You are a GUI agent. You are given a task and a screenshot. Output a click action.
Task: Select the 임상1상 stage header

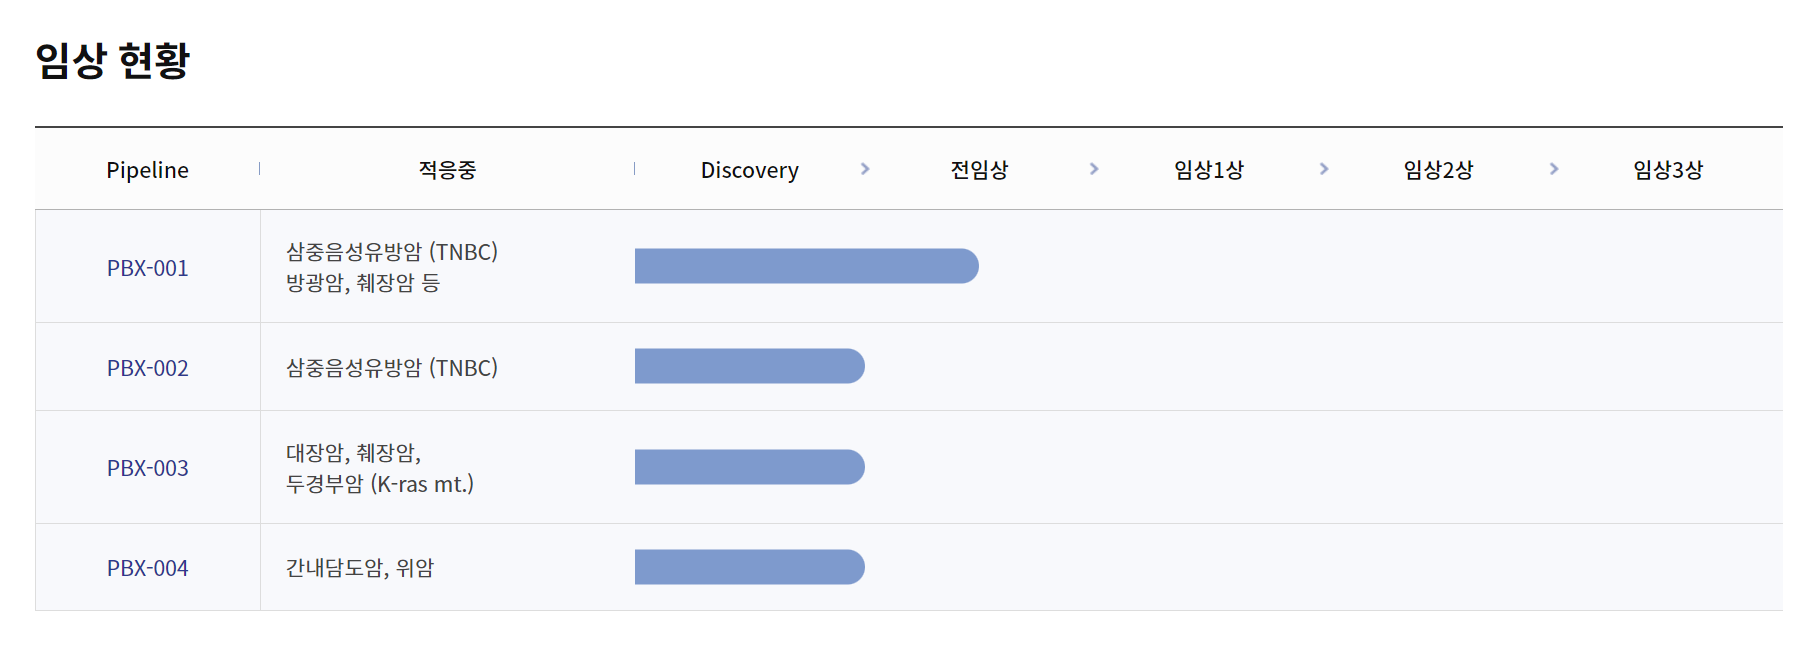click(x=1209, y=170)
